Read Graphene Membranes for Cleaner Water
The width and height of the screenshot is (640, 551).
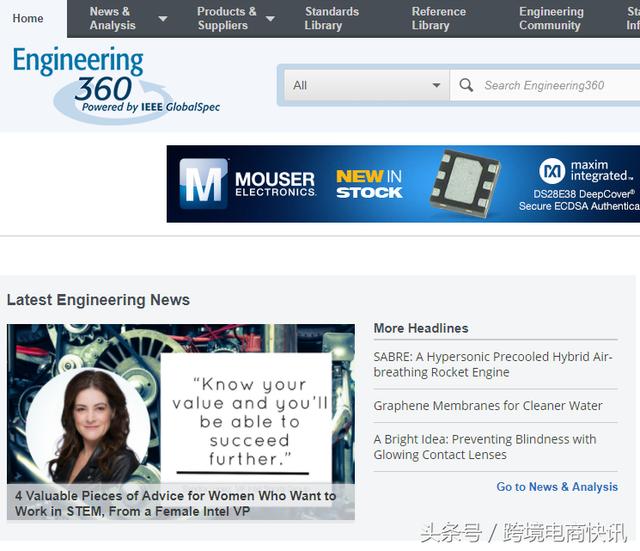pyautogui.click(x=488, y=406)
